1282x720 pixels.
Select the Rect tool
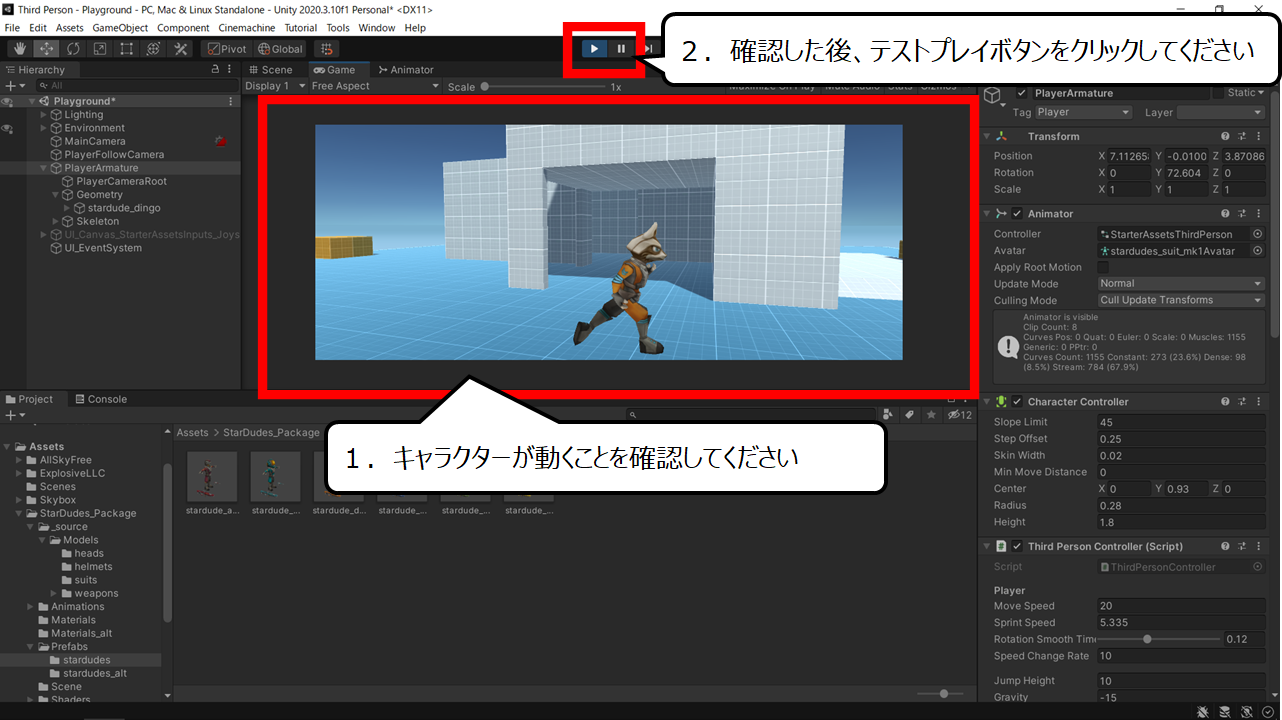click(127, 49)
